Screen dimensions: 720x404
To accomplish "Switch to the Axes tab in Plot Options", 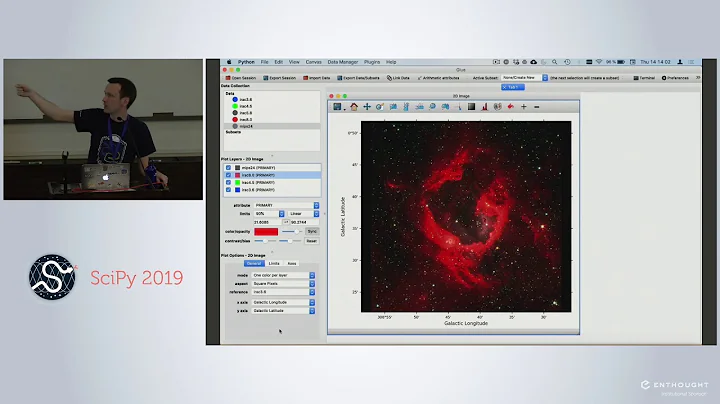I will tap(292, 264).
